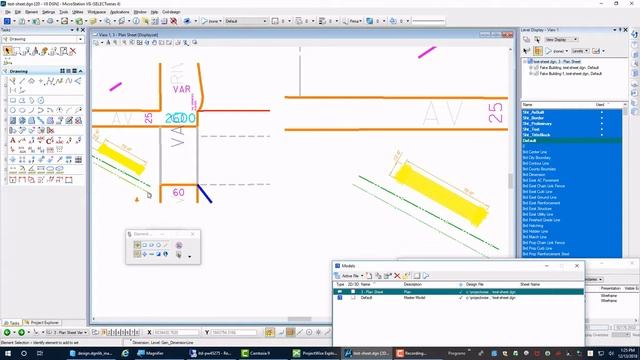Click the highlighted level filter icon in Level Display
The height and width of the screenshot is (360, 640).
tap(538, 51)
